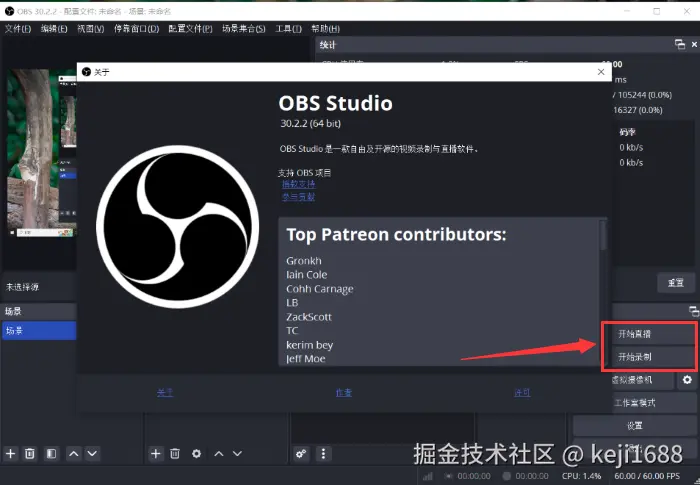Click the 场景 panel header
The image size is (700, 485).
(13, 311)
